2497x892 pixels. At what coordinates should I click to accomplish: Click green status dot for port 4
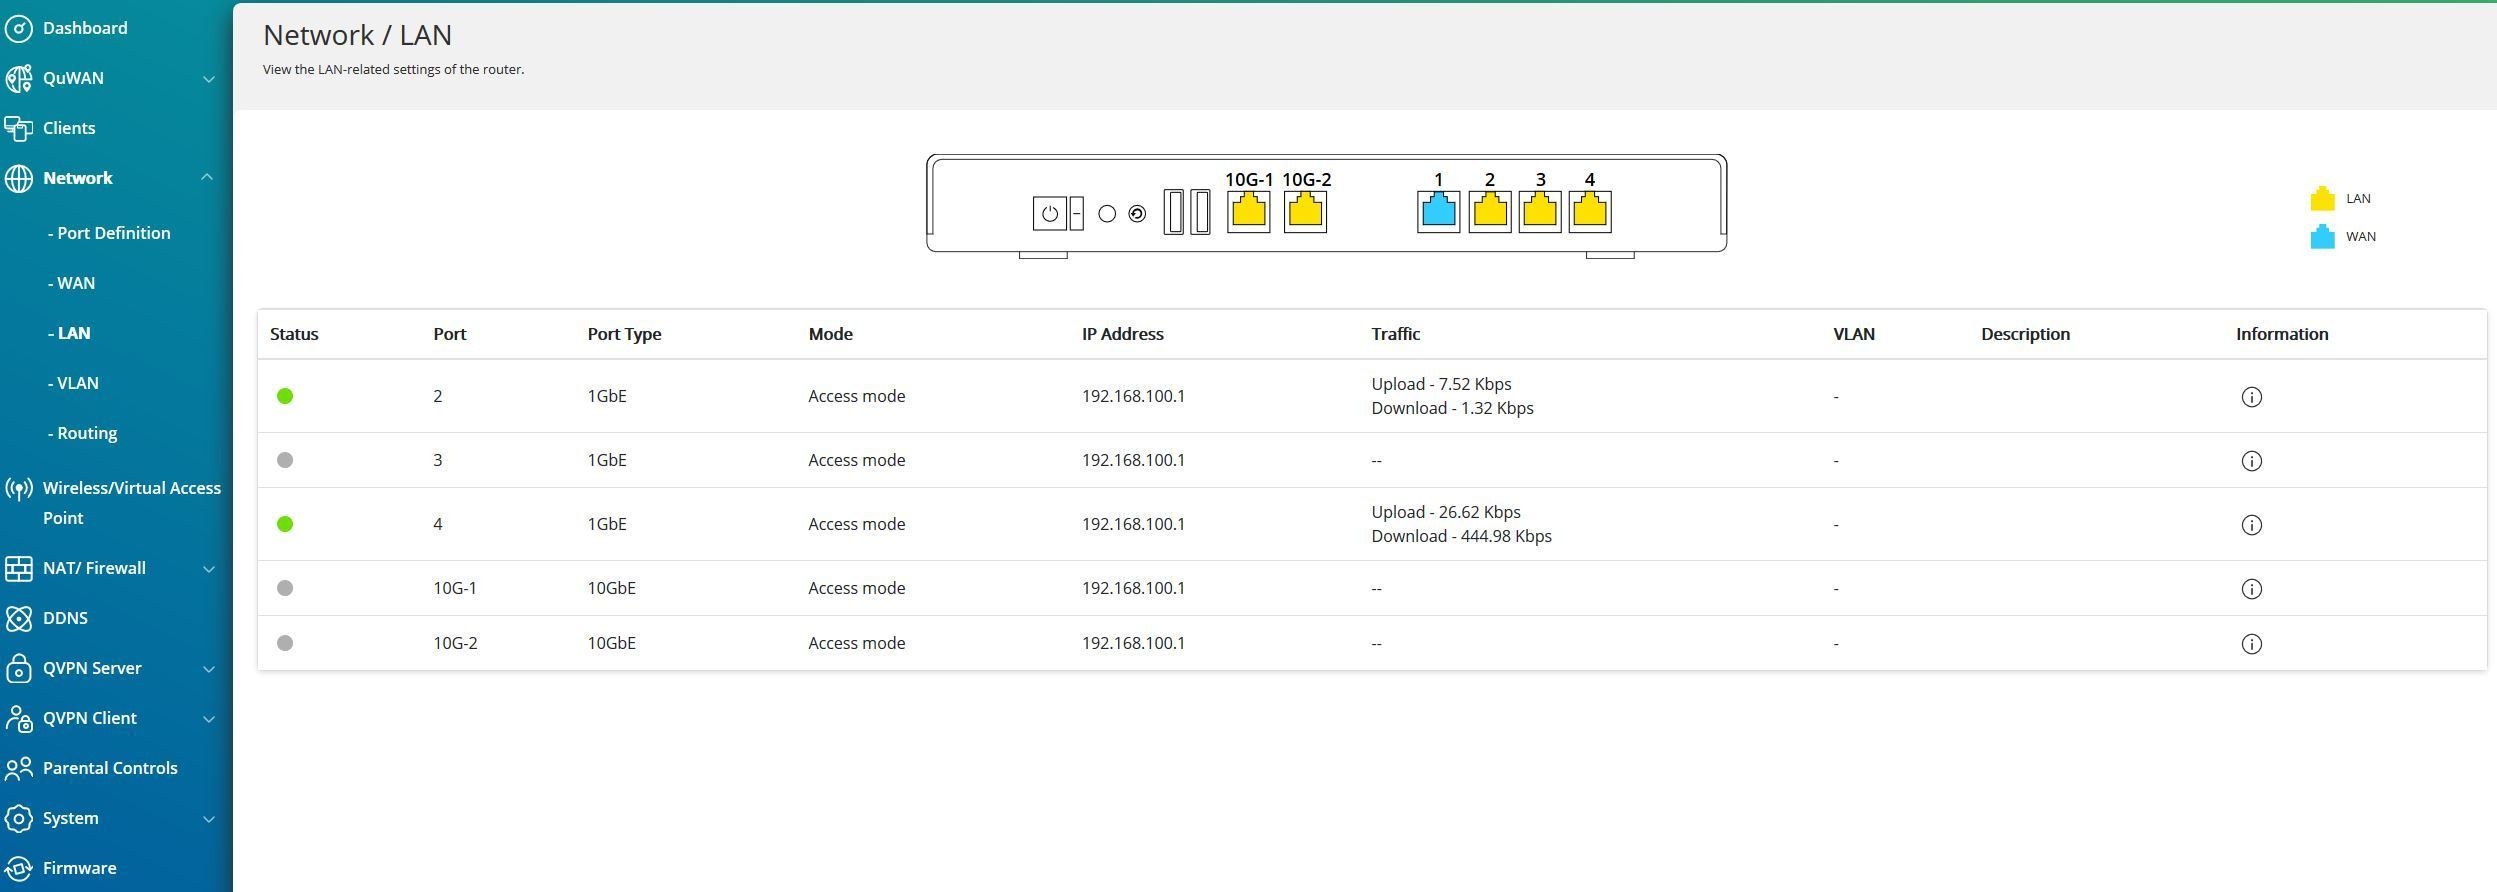pyautogui.click(x=285, y=524)
